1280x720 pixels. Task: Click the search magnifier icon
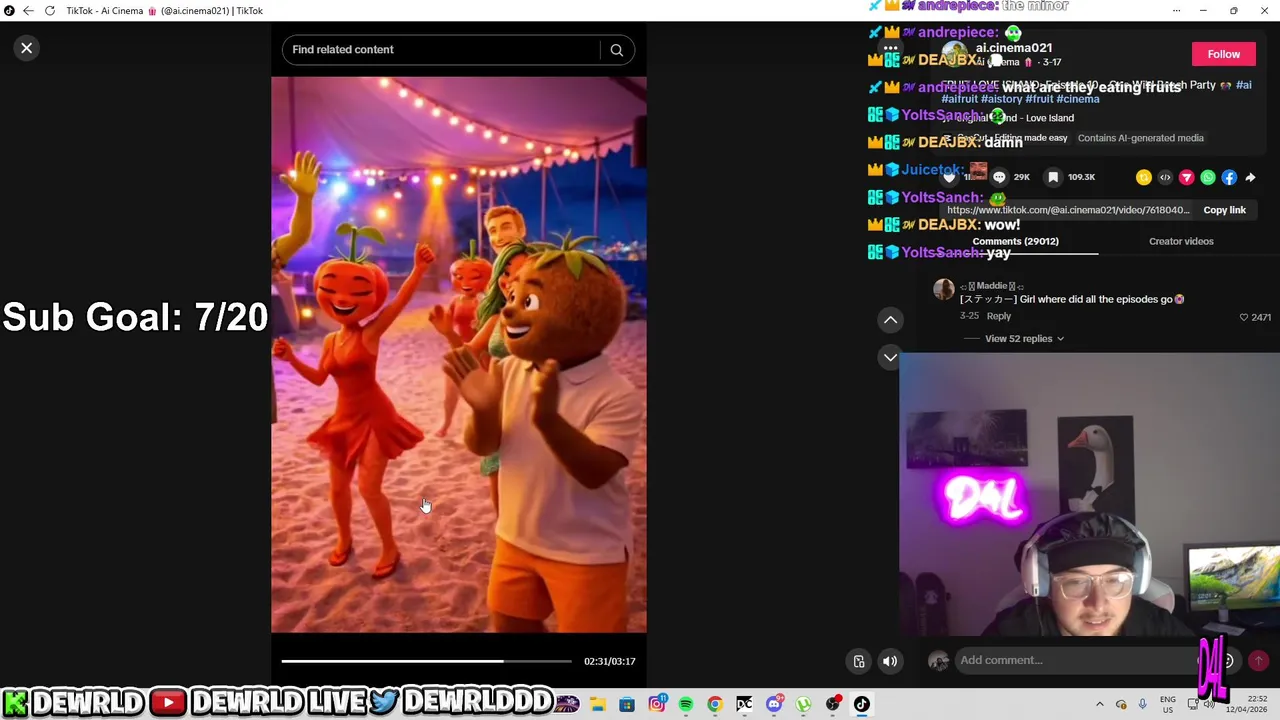[x=617, y=50]
